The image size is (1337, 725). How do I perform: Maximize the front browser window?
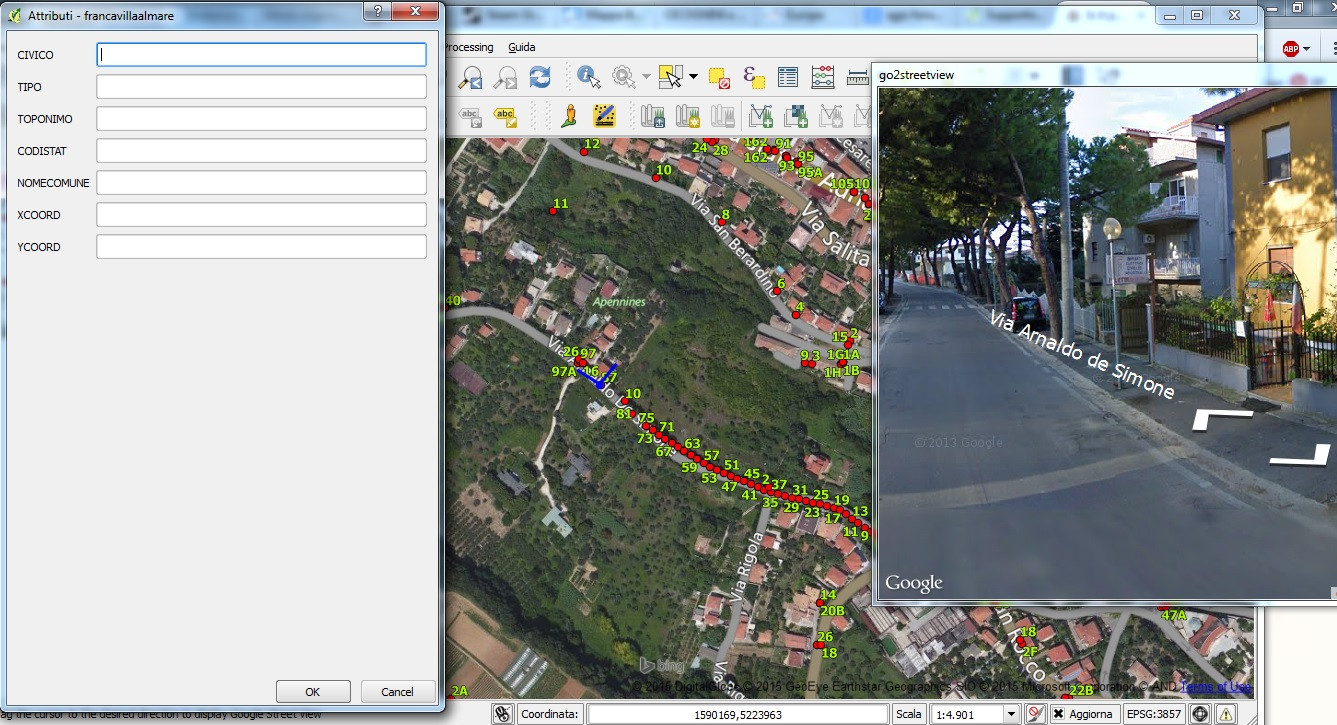[x=1197, y=15]
